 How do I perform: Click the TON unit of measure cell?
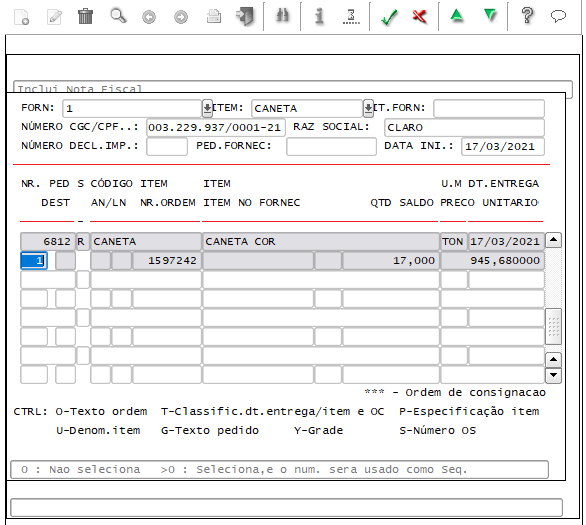454,241
